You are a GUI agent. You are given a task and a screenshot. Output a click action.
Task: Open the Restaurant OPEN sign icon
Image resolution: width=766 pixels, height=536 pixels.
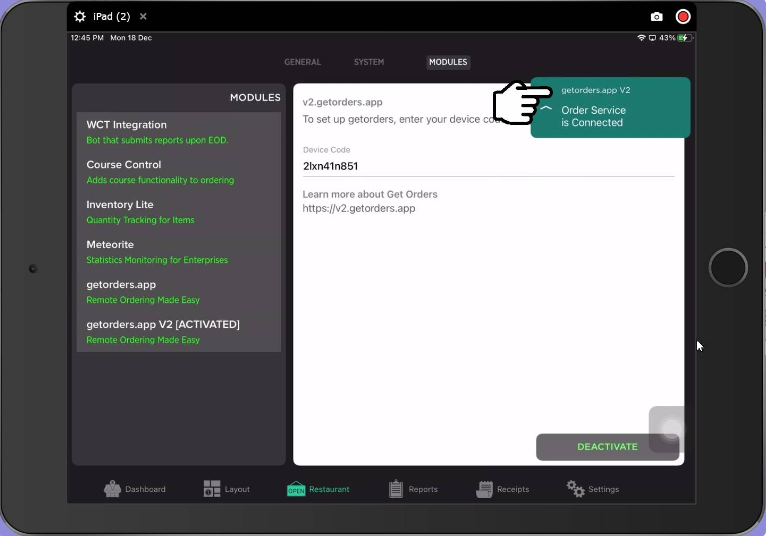coord(296,489)
